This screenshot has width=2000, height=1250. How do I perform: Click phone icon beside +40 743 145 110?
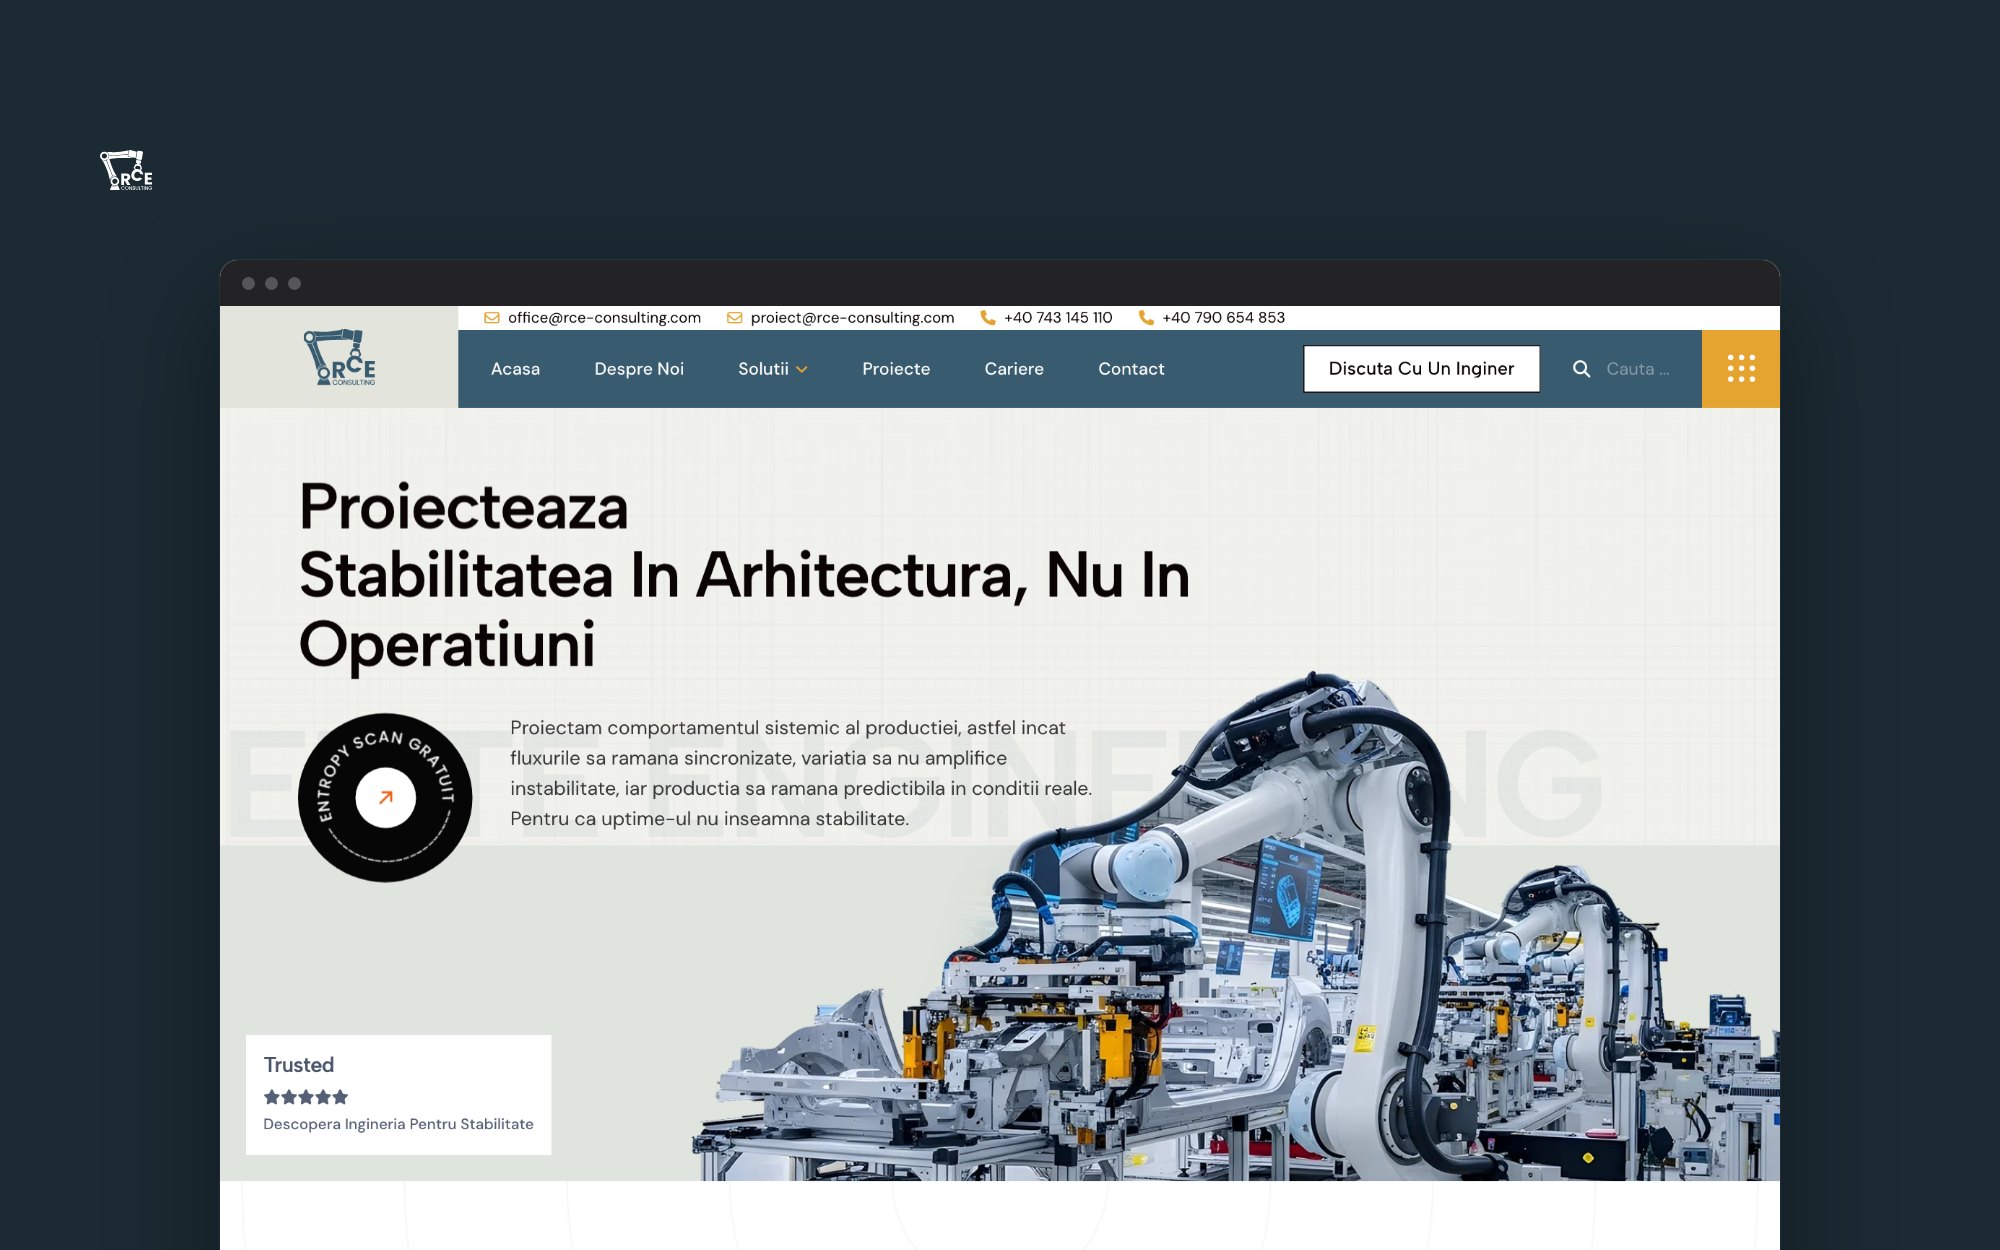click(987, 318)
